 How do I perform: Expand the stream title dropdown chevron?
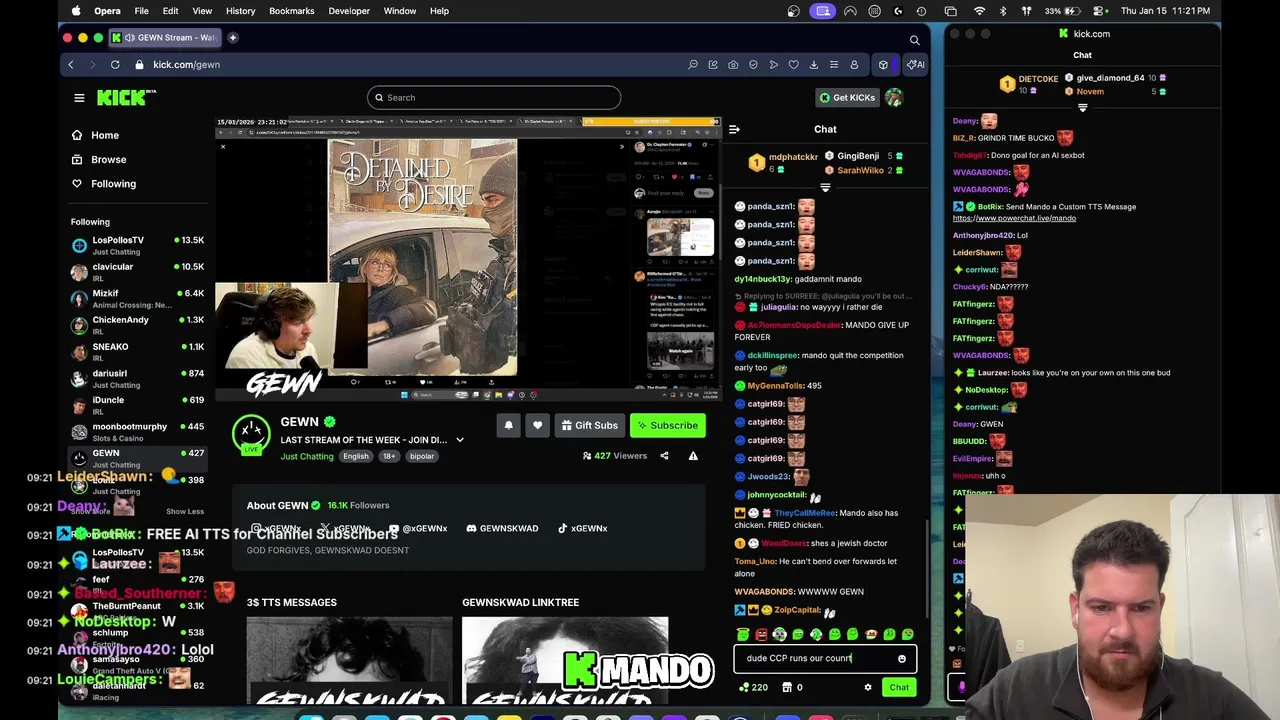coord(460,440)
